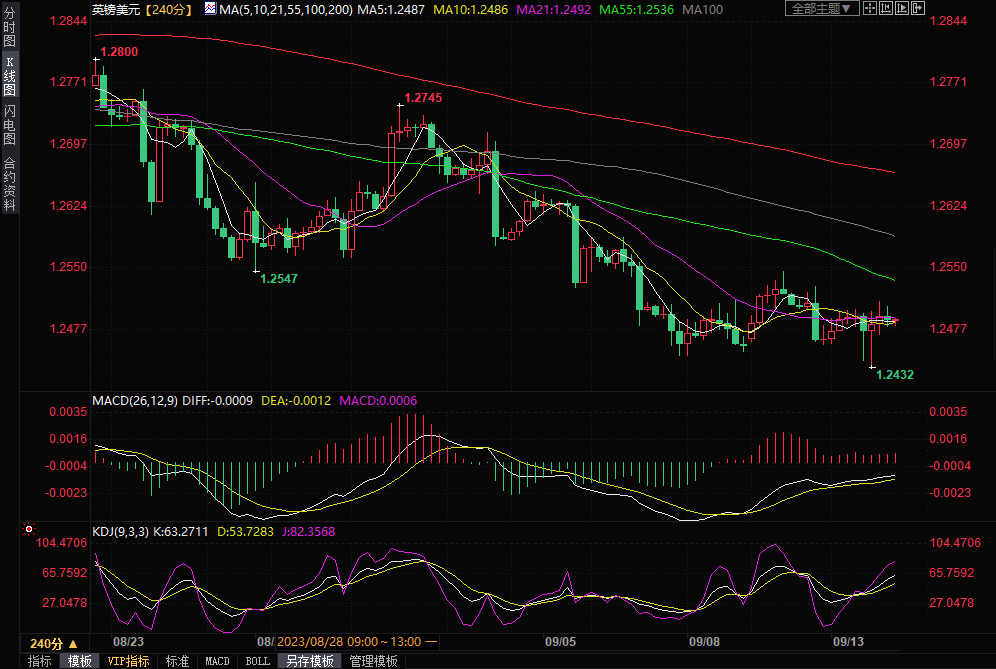Select the 模板 bottom tab
996x669 pixels.
coord(79,661)
